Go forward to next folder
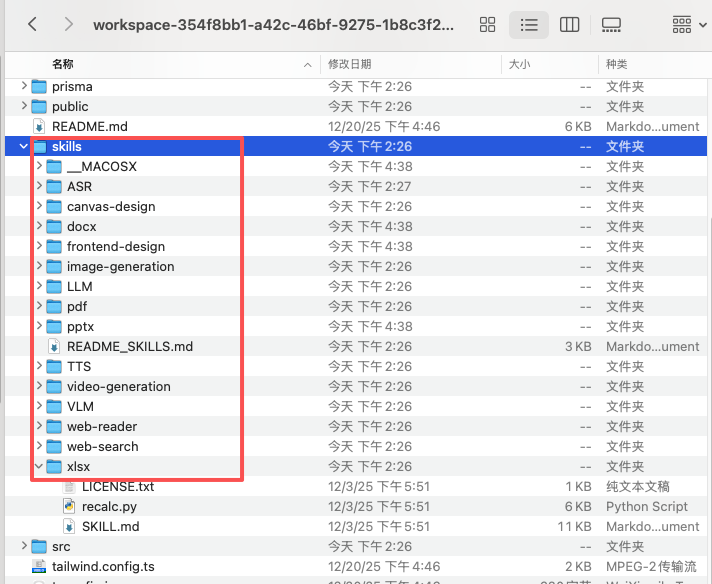712x584 pixels. click(68, 24)
